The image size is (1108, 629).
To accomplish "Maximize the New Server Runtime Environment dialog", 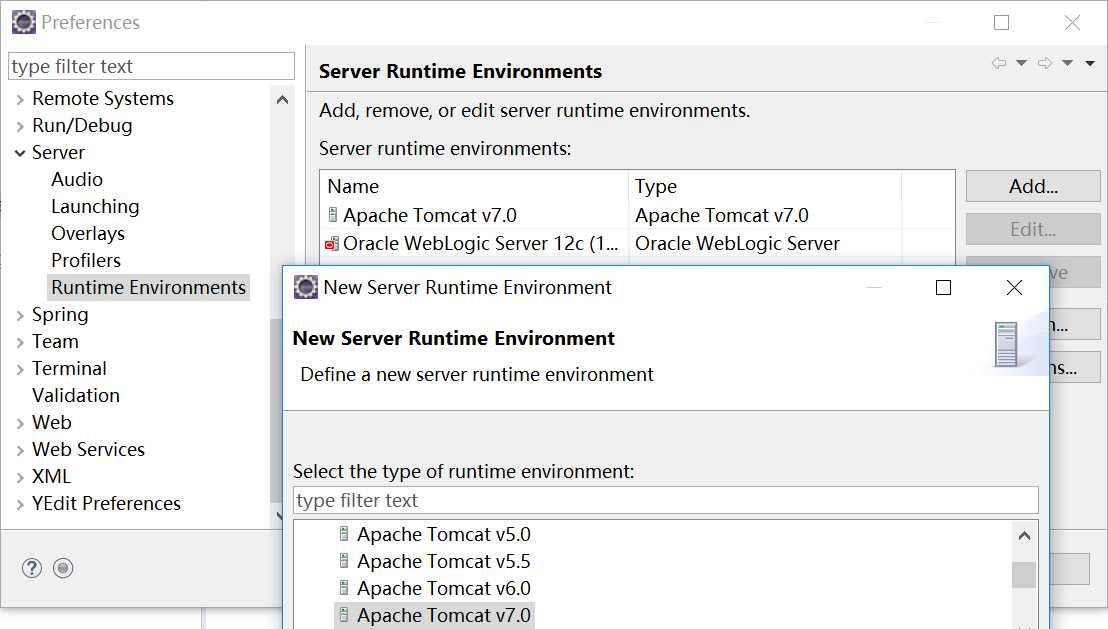I will pyautogui.click(x=943, y=287).
